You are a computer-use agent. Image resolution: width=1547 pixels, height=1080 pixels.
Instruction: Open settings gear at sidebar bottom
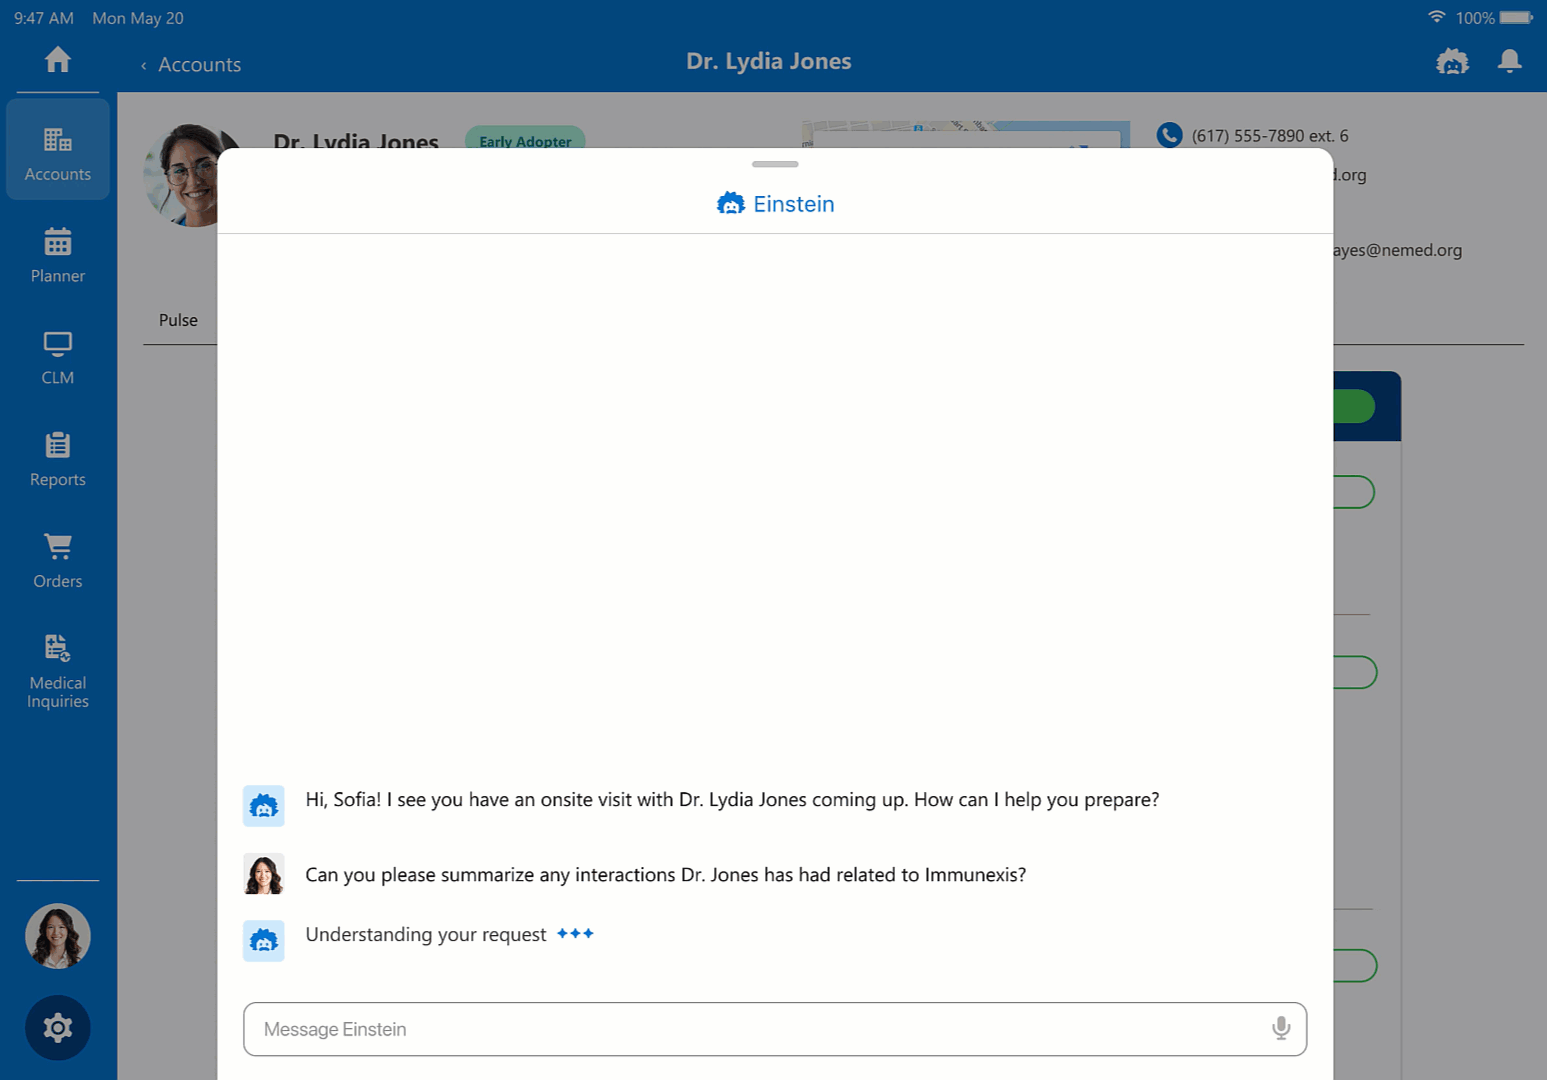tap(58, 1027)
